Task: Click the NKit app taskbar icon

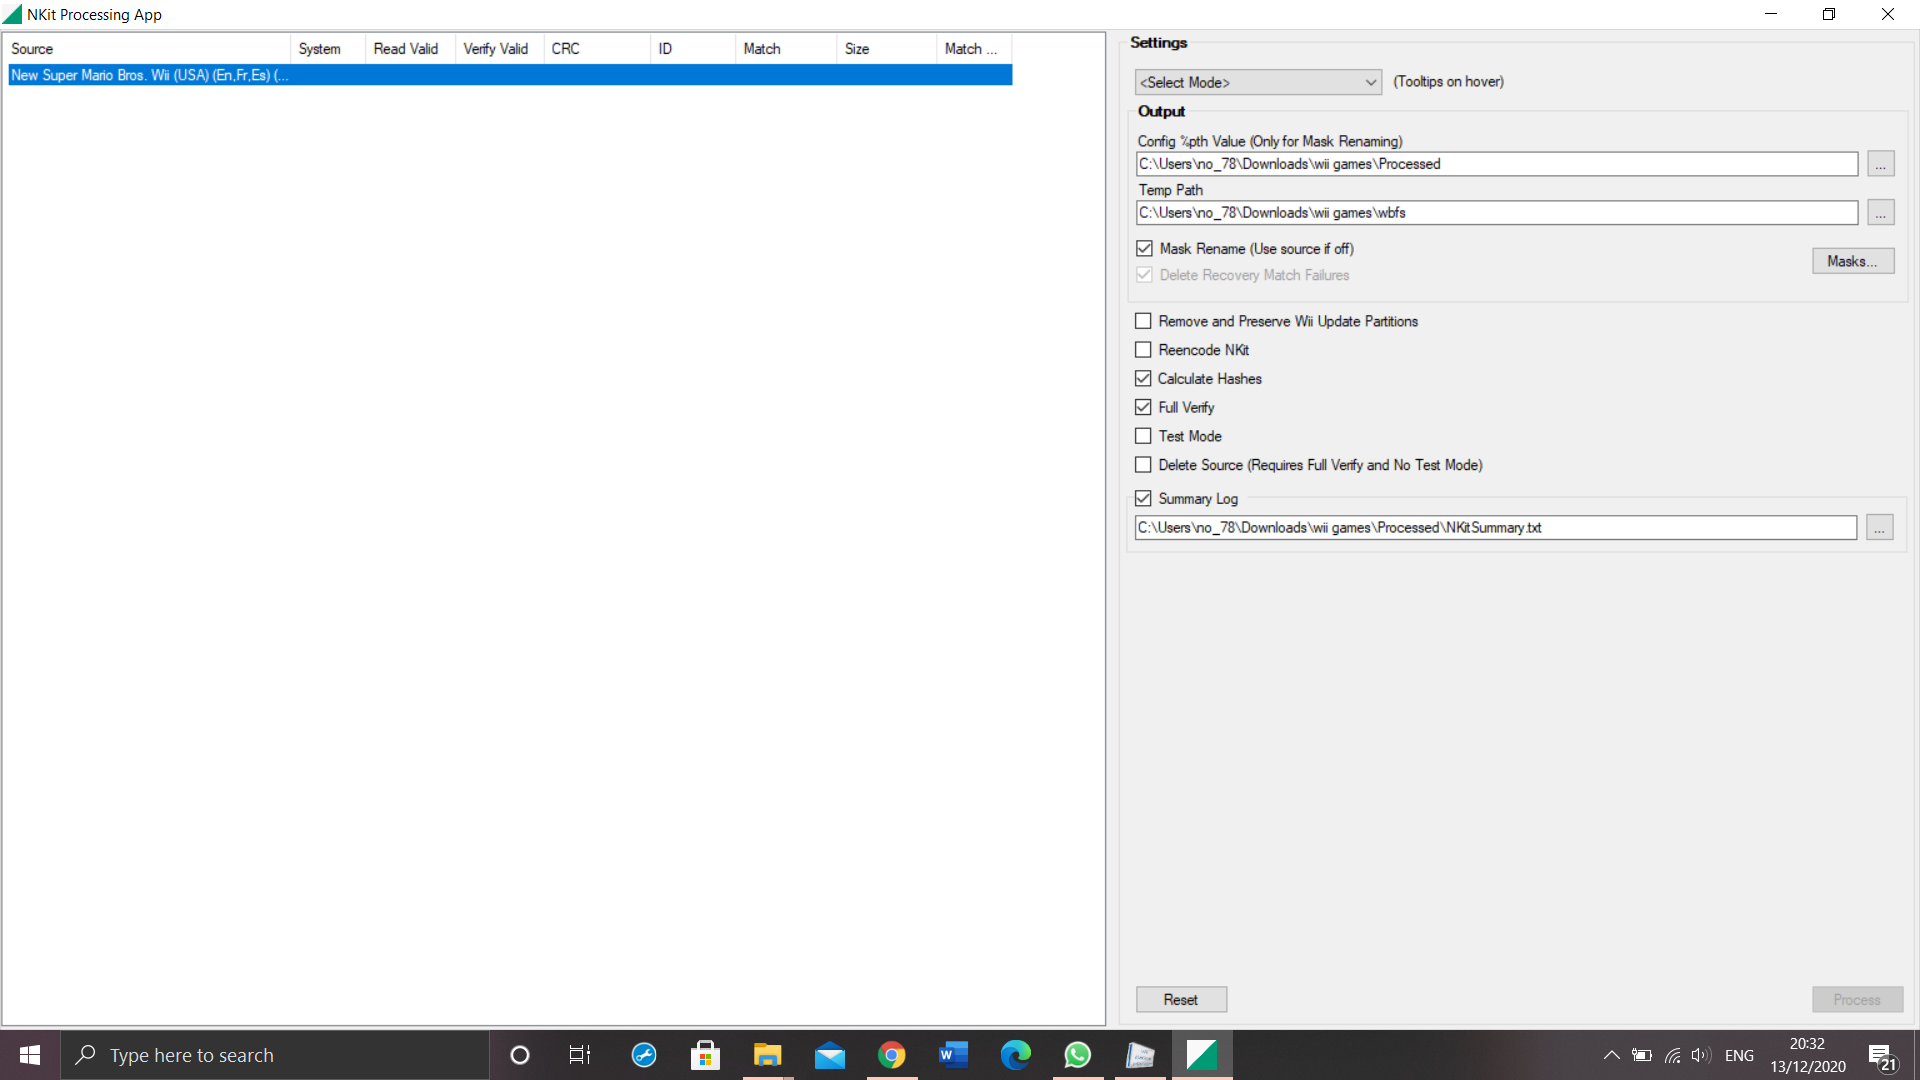Action: pos(1201,1055)
